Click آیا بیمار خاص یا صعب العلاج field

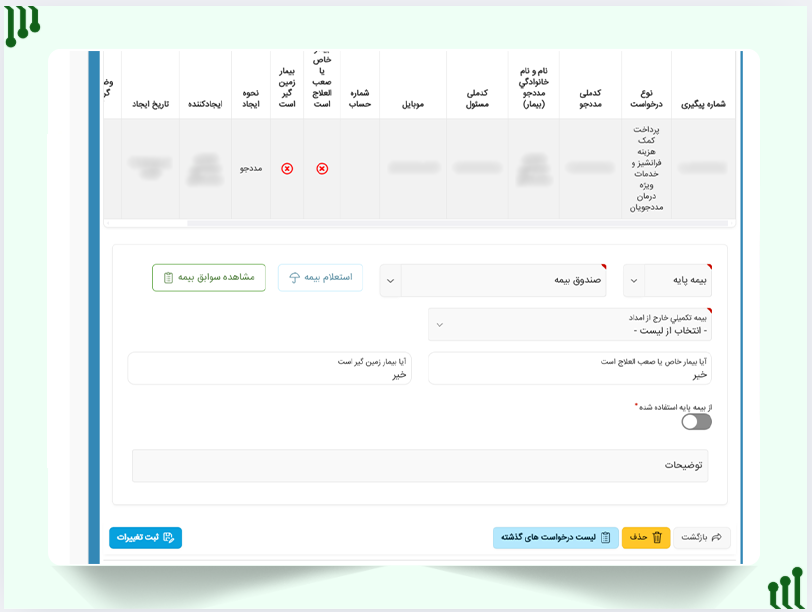570,368
